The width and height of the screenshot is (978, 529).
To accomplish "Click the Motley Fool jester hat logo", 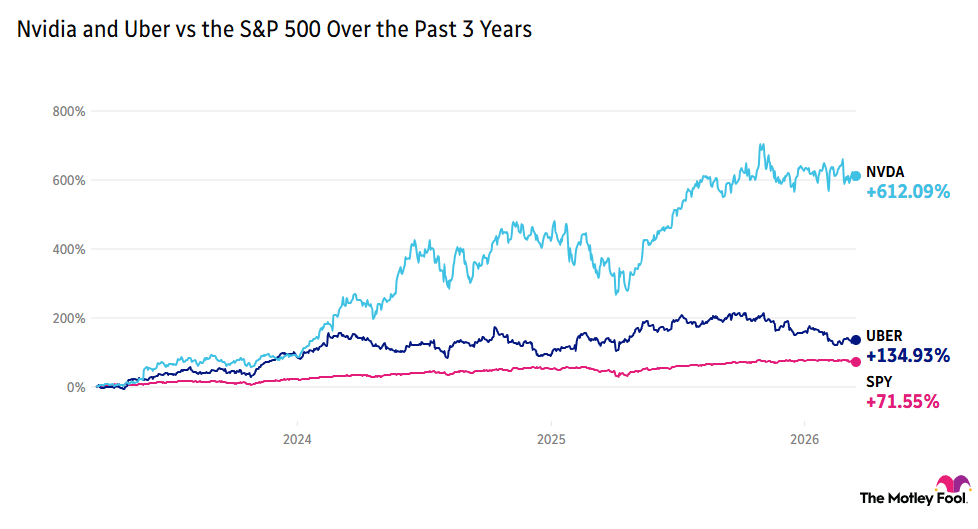I will 949,485.
